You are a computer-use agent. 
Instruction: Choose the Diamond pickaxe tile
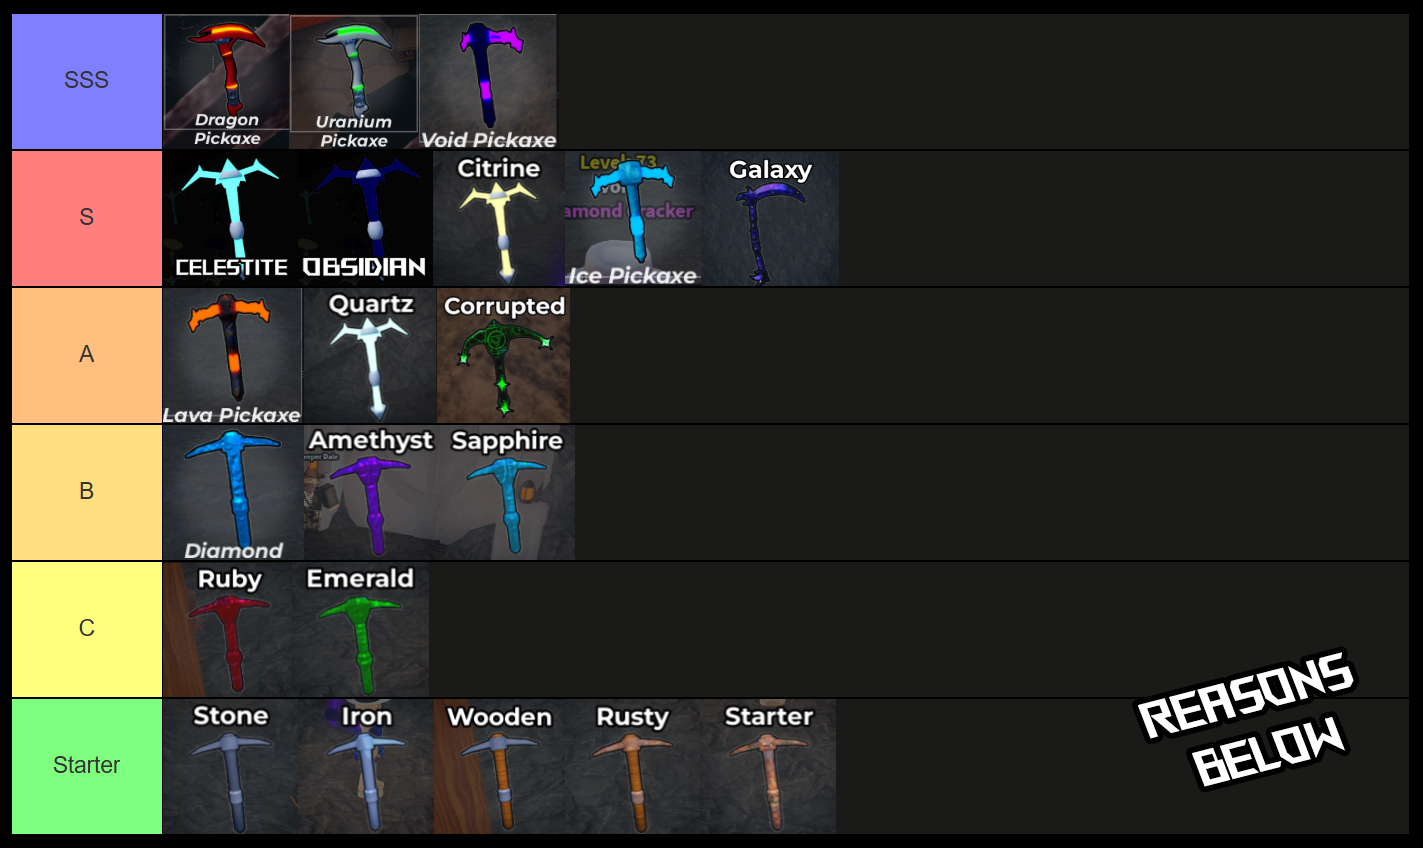pos(234,493)
